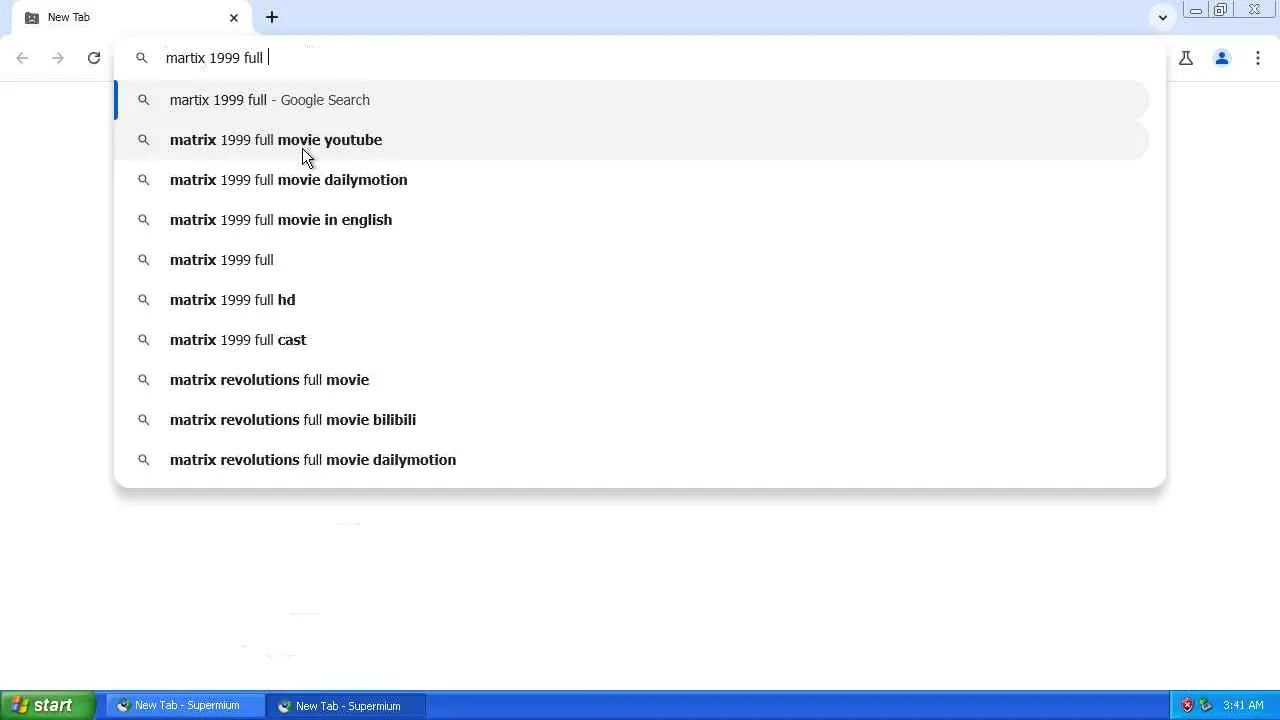Select 'matrix revolutions full movie bilibili' suggestion
This screenshot has height=720, width=1280.
[x=632, y=420]
